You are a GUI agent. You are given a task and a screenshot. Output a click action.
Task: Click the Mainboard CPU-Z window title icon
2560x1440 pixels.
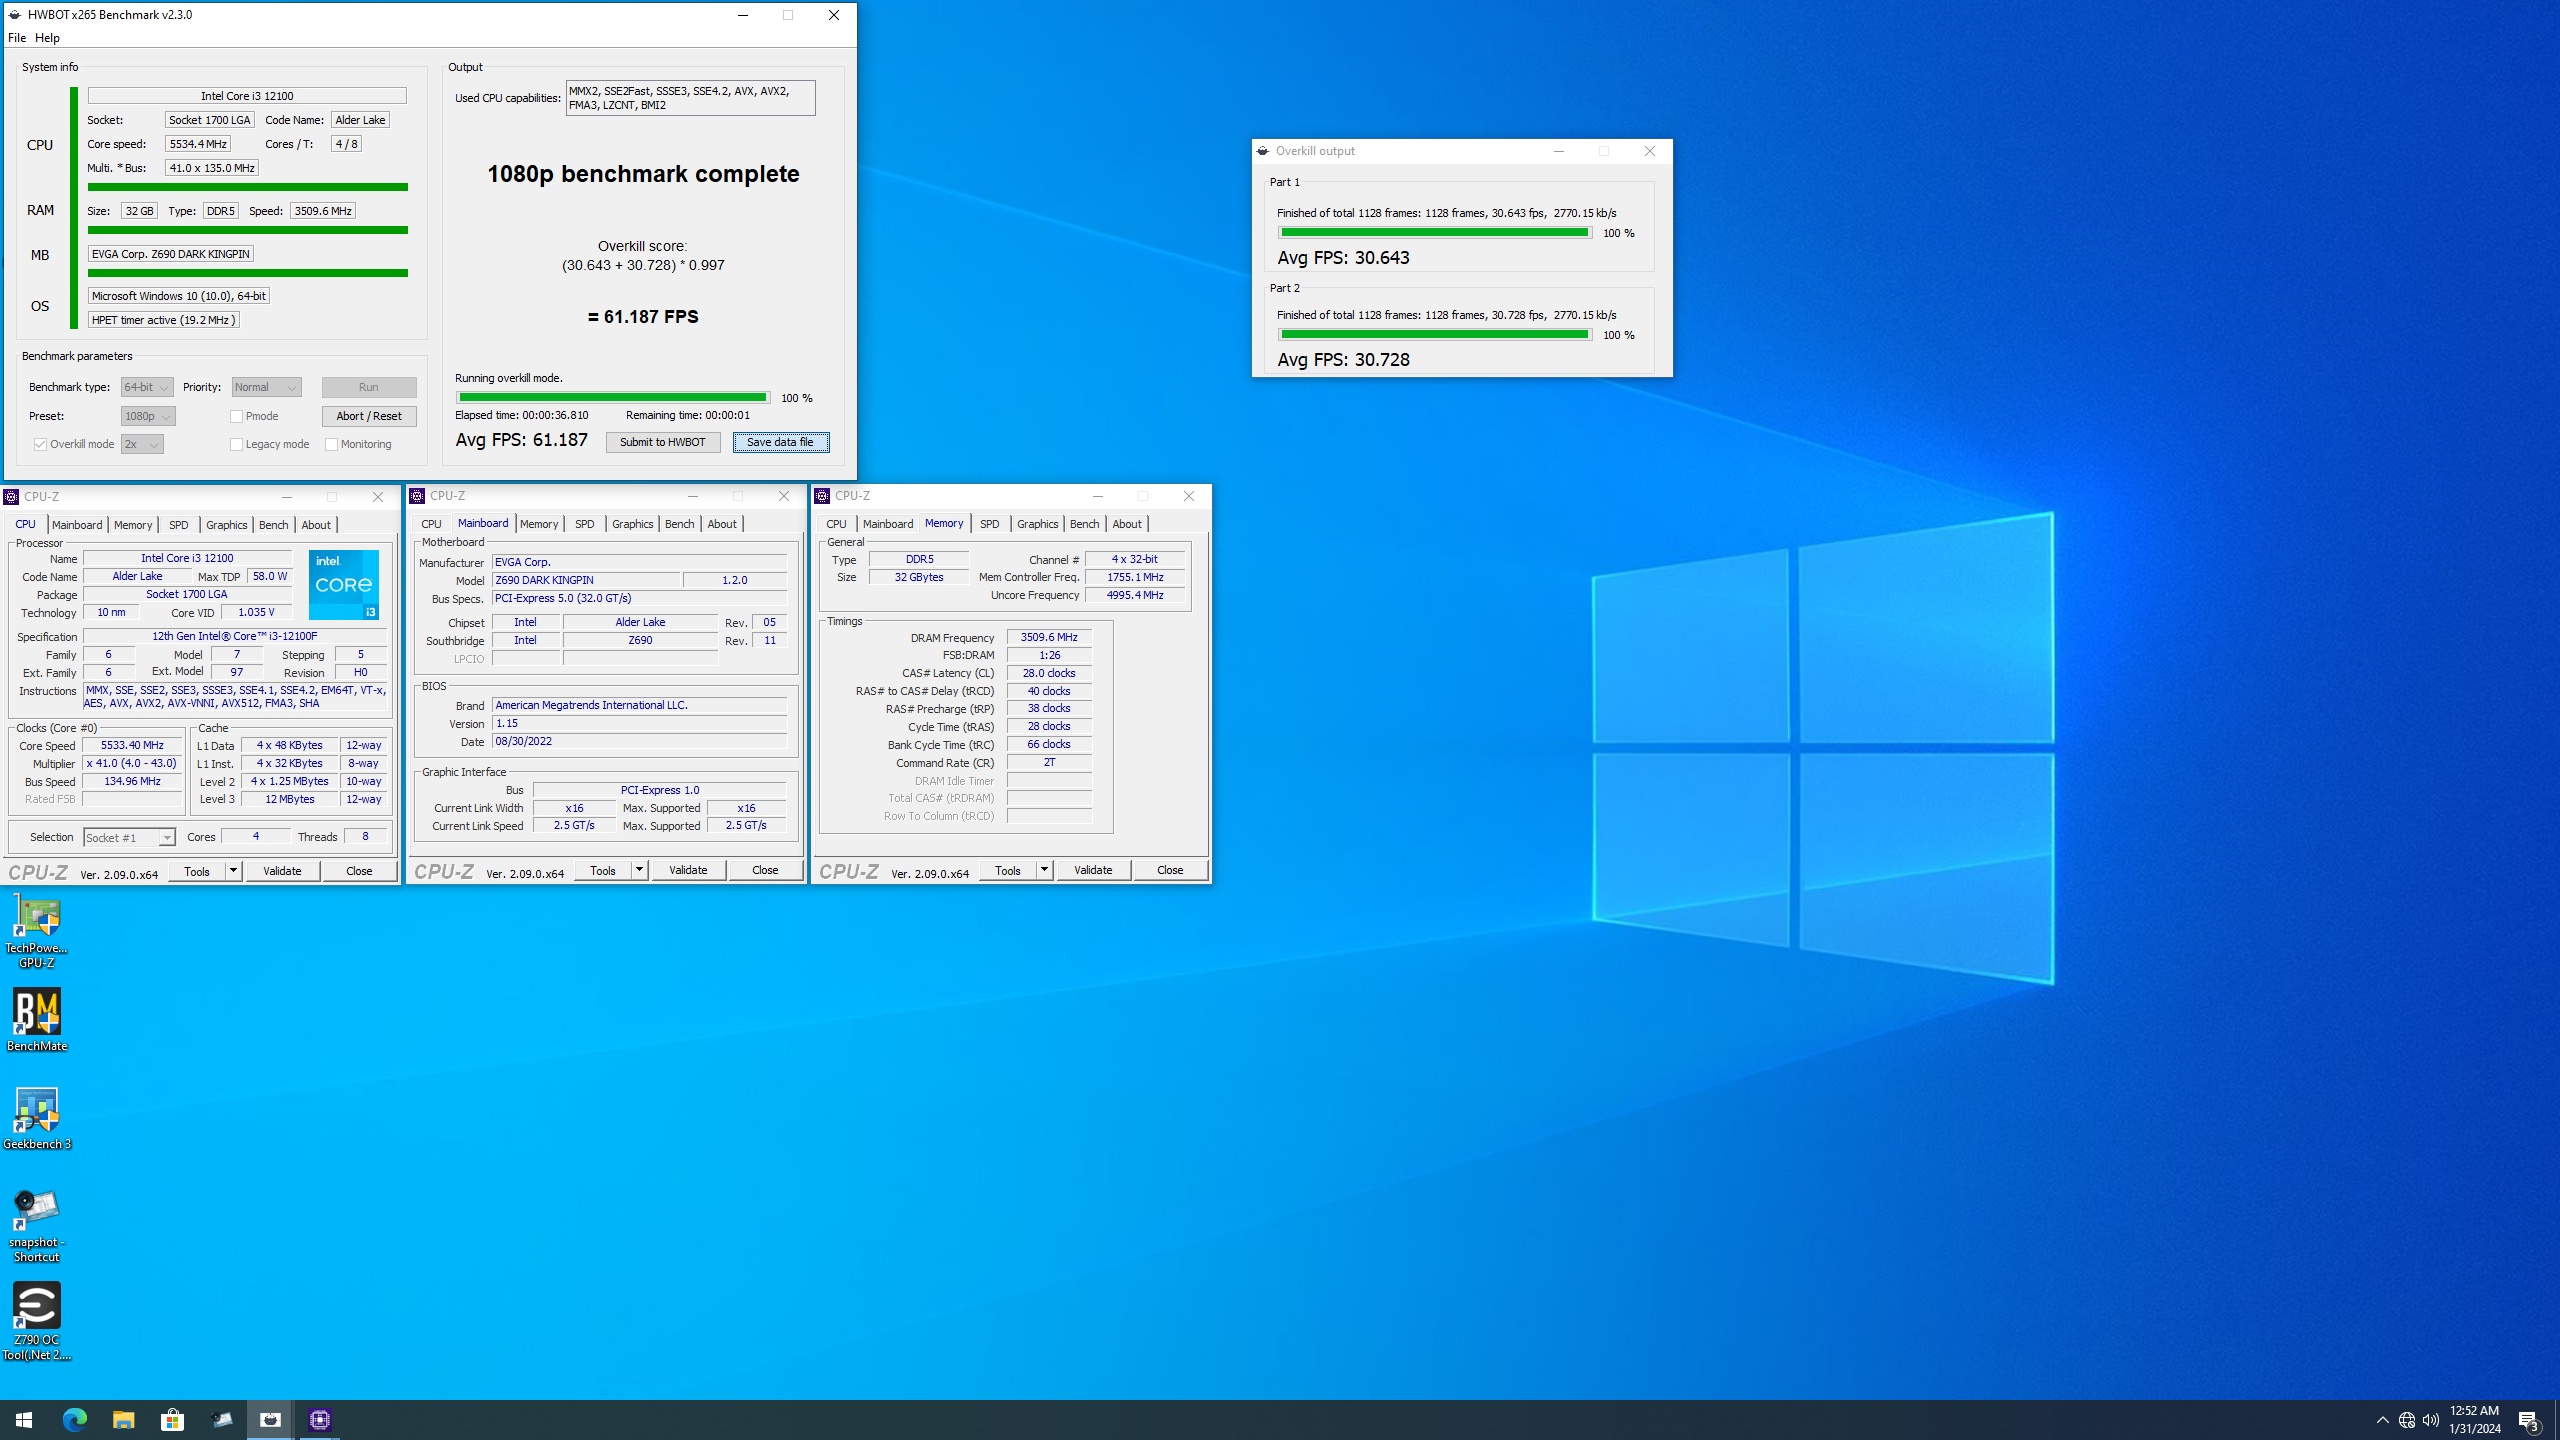tap(417, 496)
